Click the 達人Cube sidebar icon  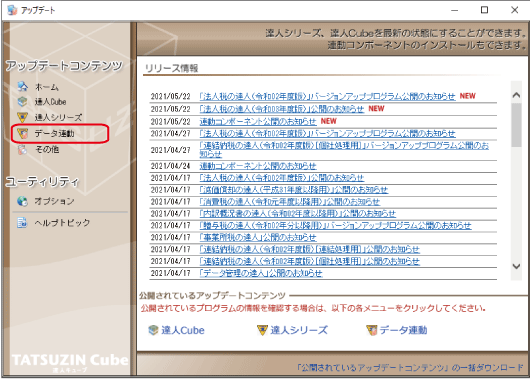[22, 101]
